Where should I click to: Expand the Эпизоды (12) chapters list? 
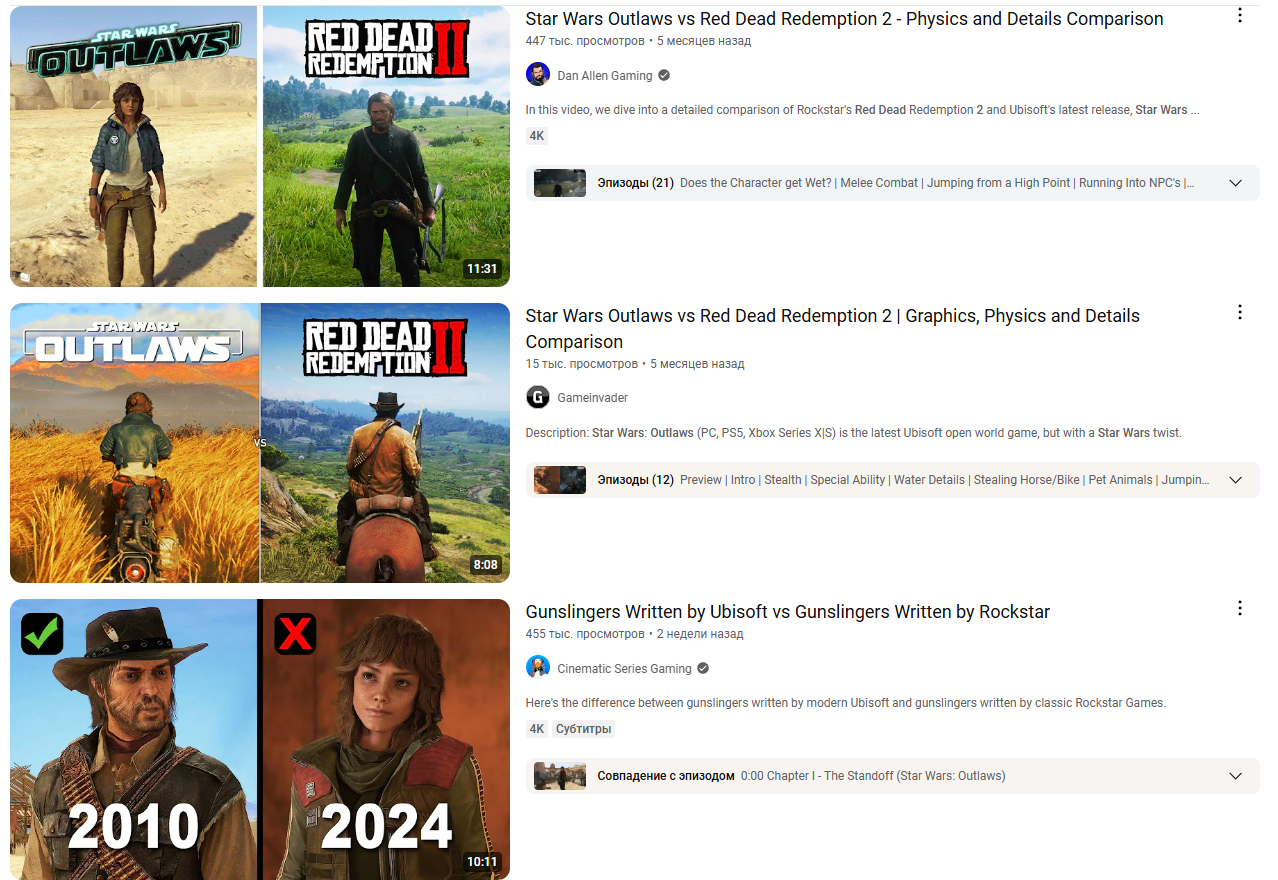click(x=1235, y=480)
